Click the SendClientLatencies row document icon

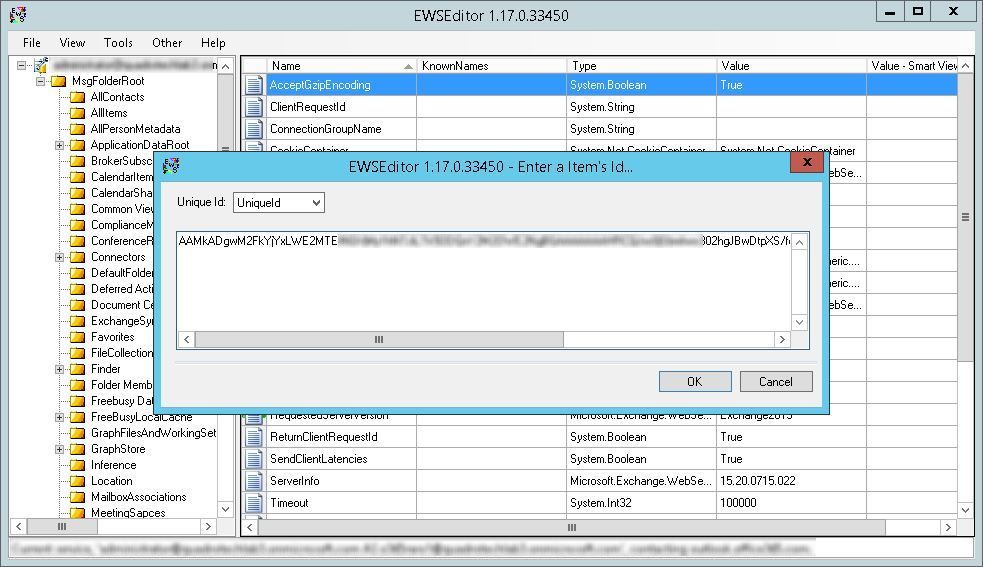(254, 458)
